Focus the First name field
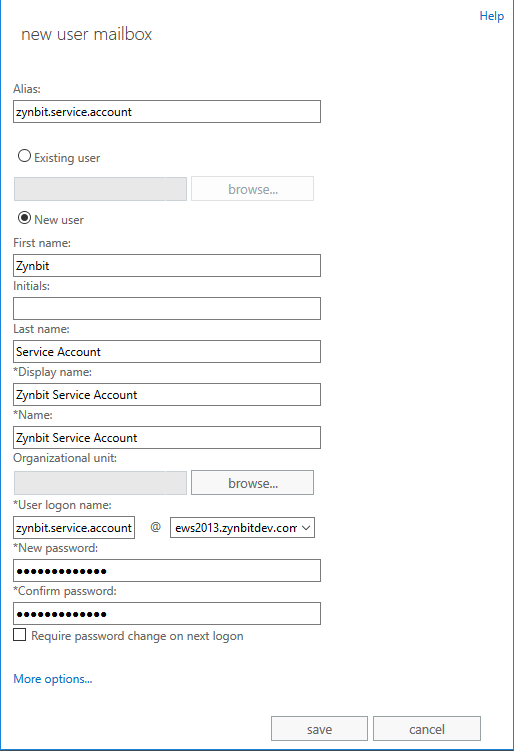Viewport: 514px width, 751px height. pos(167,265)
